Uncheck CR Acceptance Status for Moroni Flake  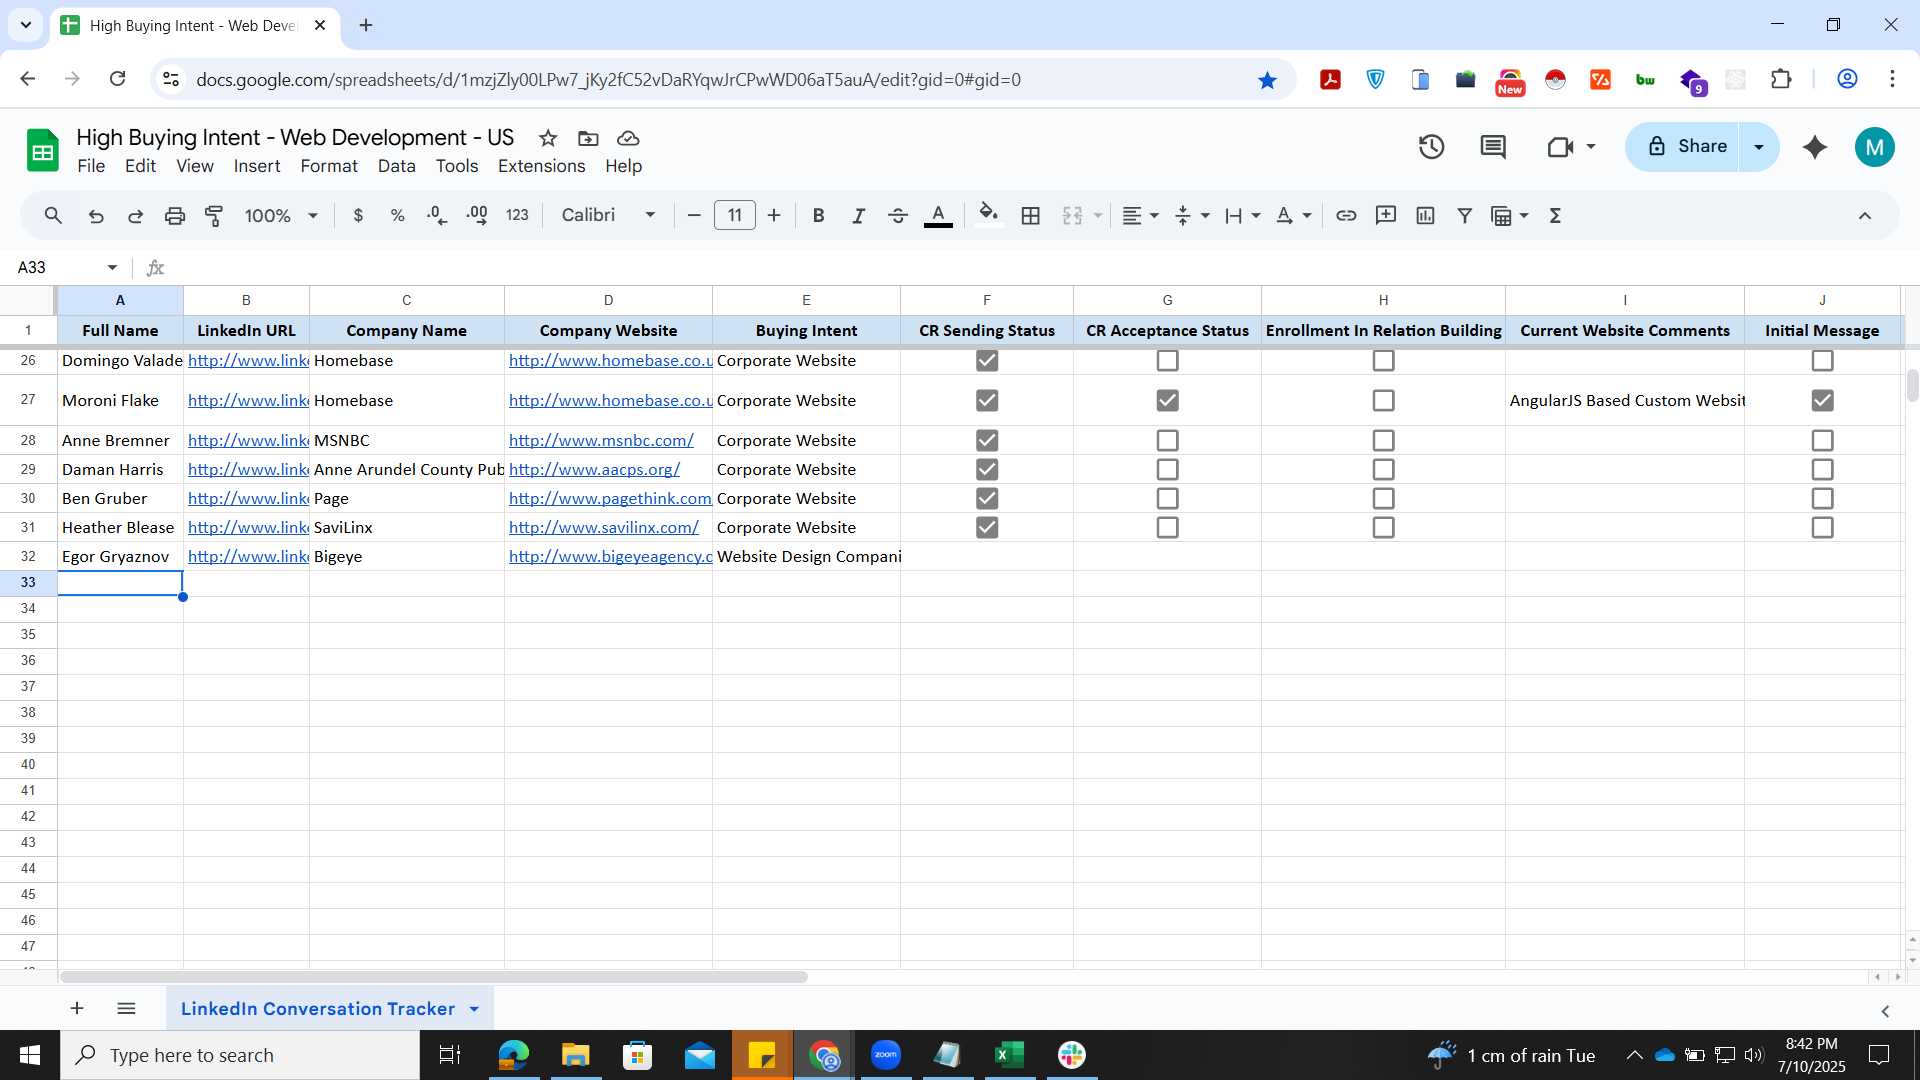[x=1167, y=400]
